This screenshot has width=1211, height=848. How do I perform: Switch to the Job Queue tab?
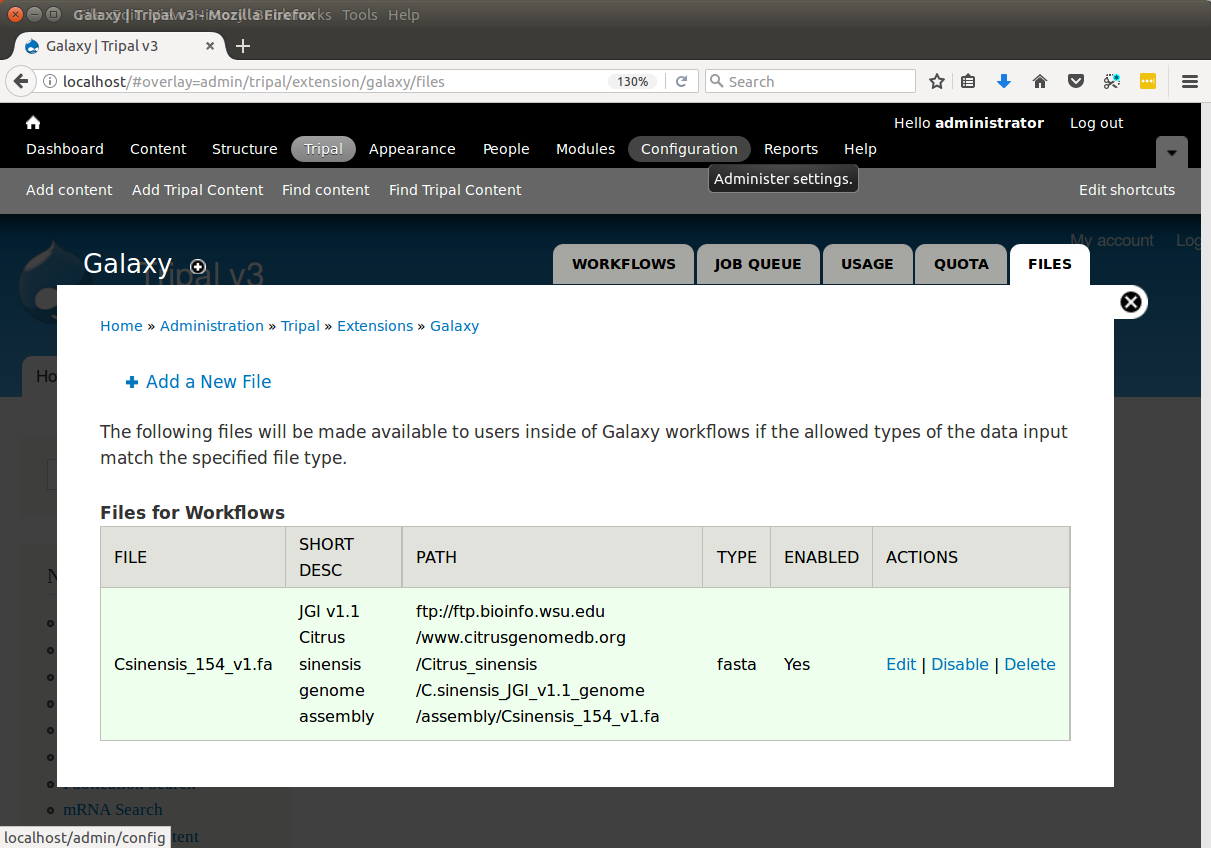[x=758, y=265]
